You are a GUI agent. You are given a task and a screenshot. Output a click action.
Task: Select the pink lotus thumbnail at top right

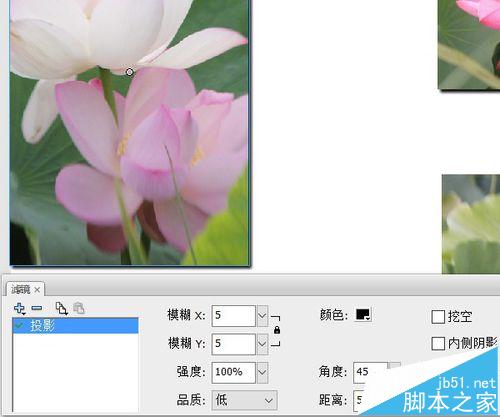[x=469, y=44]
